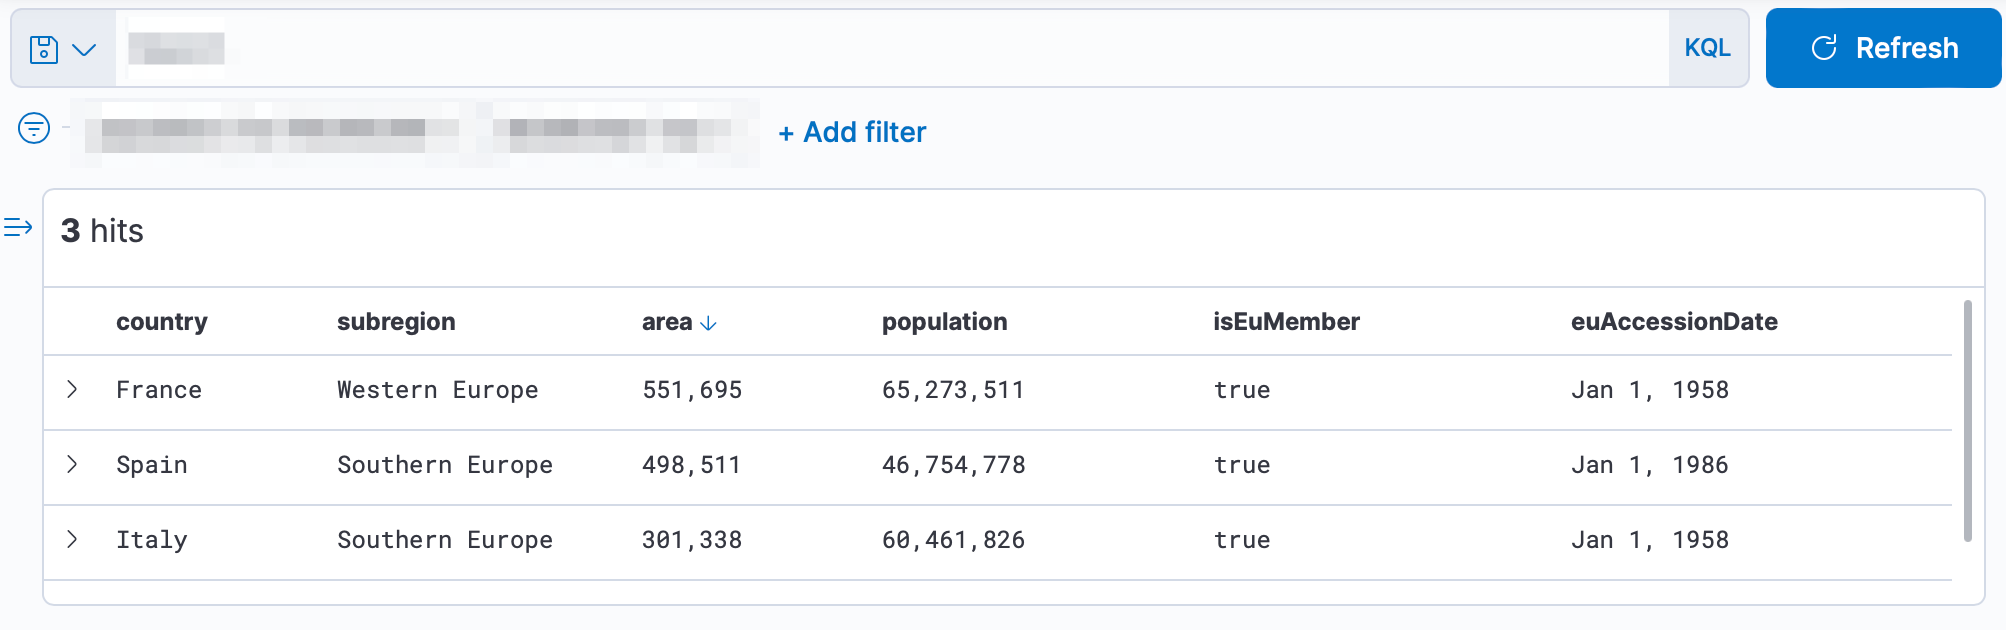
Task: Click the area sort descending arrow
Action: pyautogui.click(x=709, y=323)
